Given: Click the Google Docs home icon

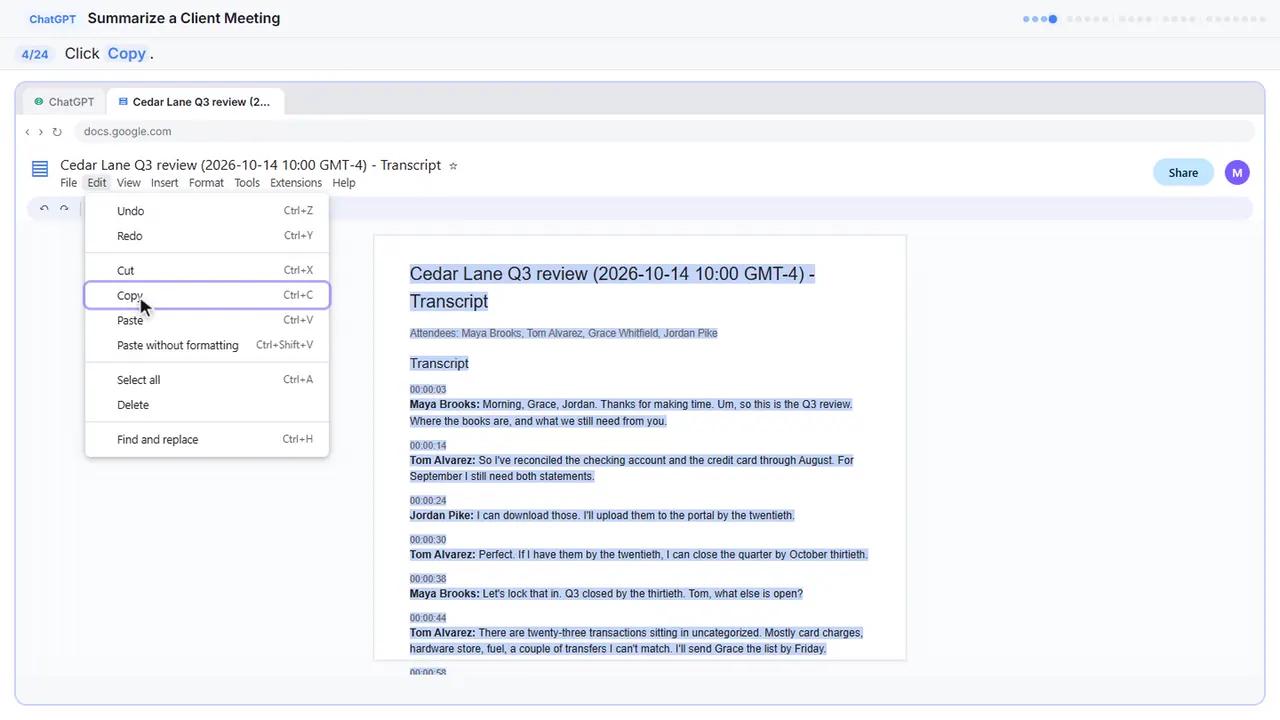Looking at the screenshot, I should pos(40,169).
